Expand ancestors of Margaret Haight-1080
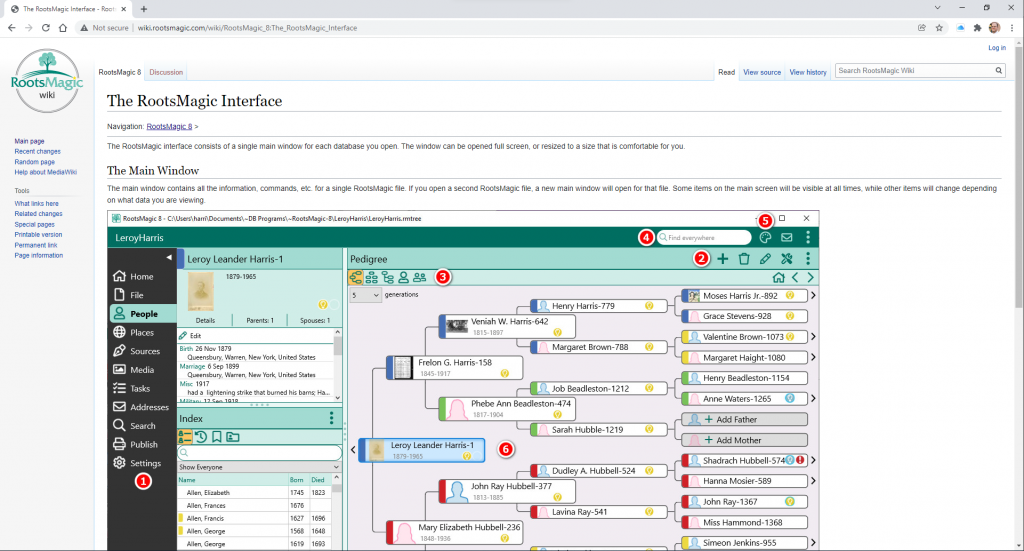This screenshot has height=551, width=1024. (x=813, y=358)
